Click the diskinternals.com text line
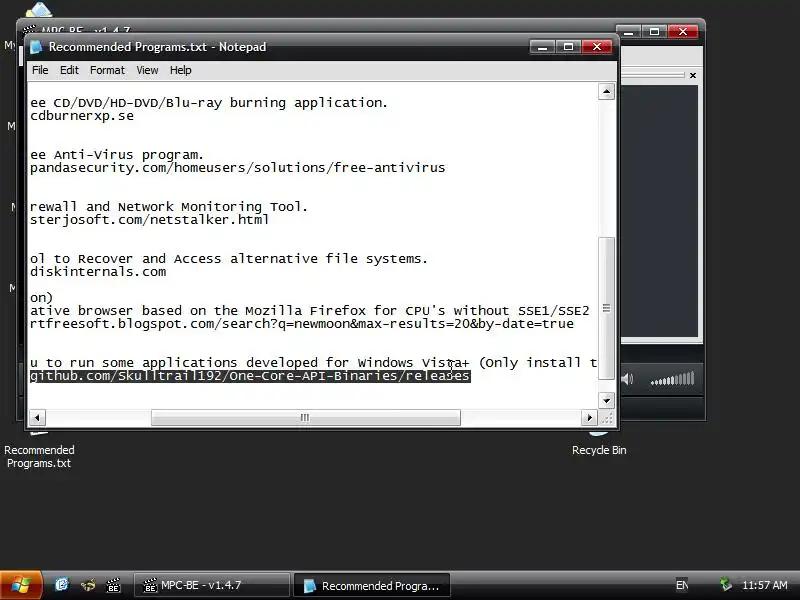Image resolution: width=800 pixels, height=600 pixels. click(98, 272)
